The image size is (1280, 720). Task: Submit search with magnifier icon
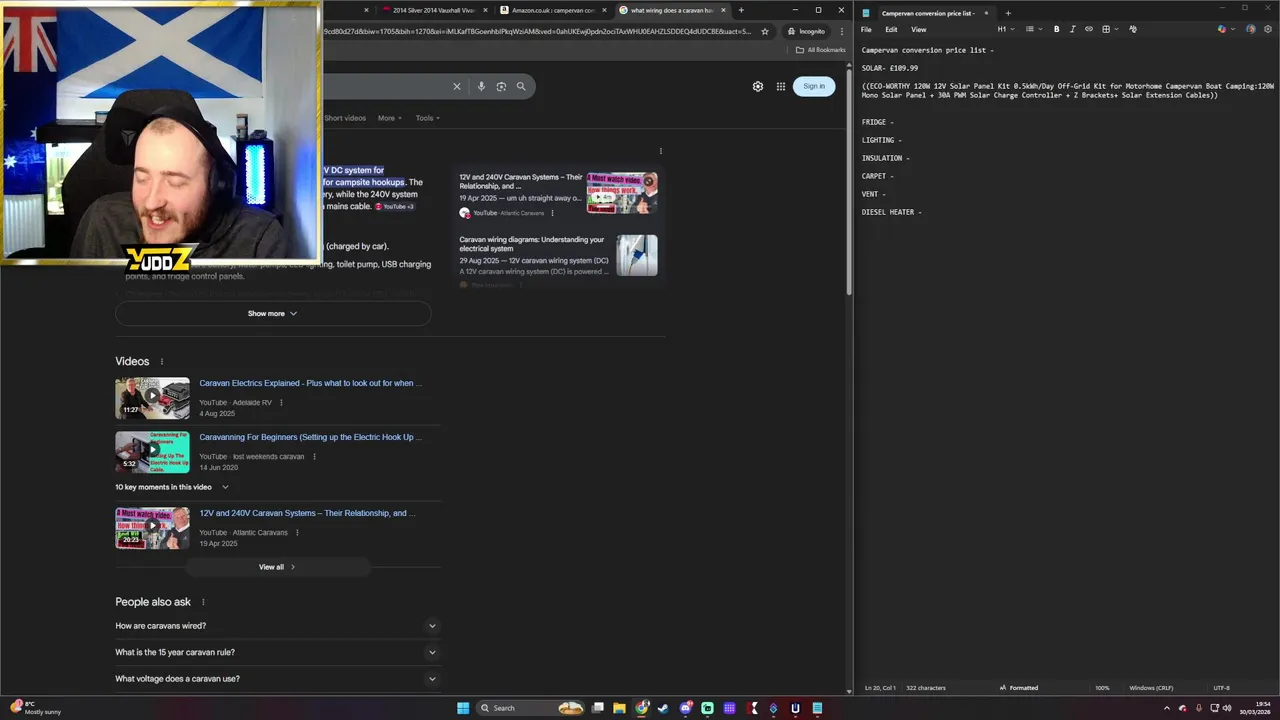(521, 86)
